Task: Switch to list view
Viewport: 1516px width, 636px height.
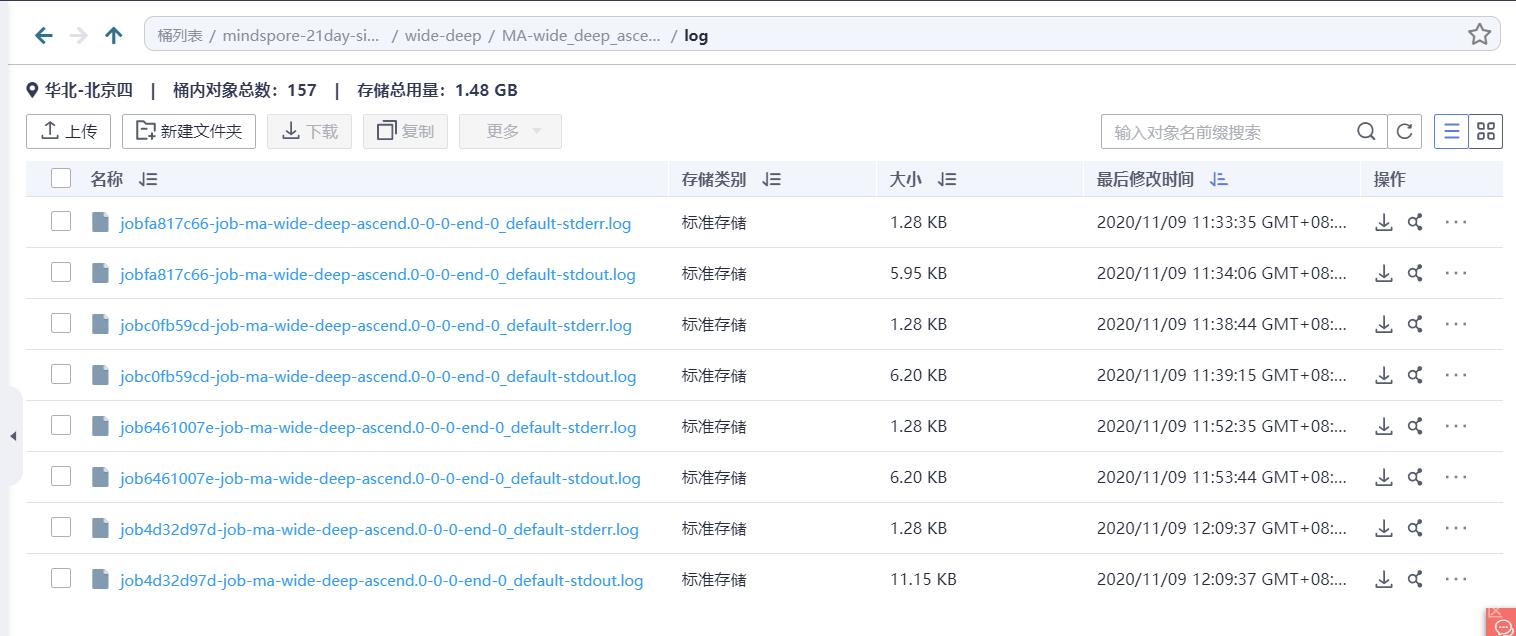Action: pos(1451,132)
